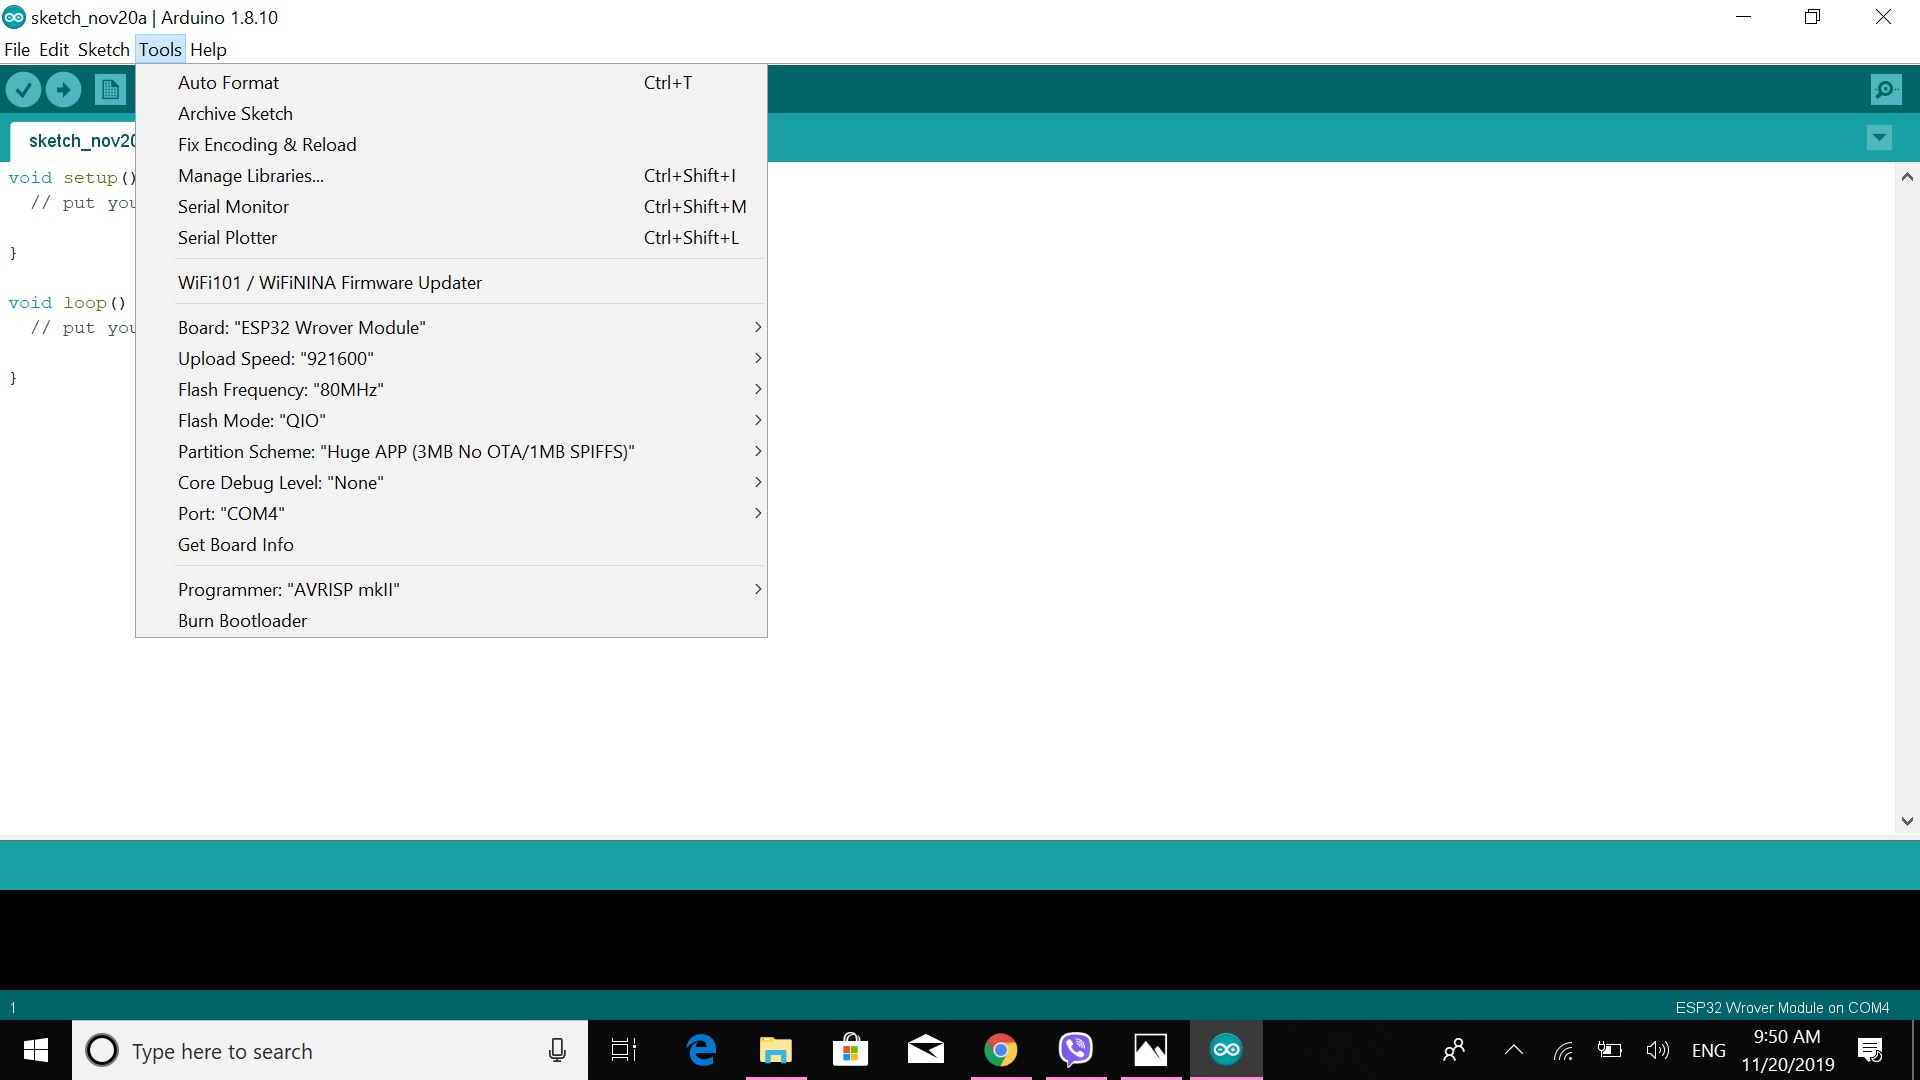The width and height of the screenshot is (1920, 1080).
Task: Choose Archive Sketch menu item
Action: click(451, 114)
